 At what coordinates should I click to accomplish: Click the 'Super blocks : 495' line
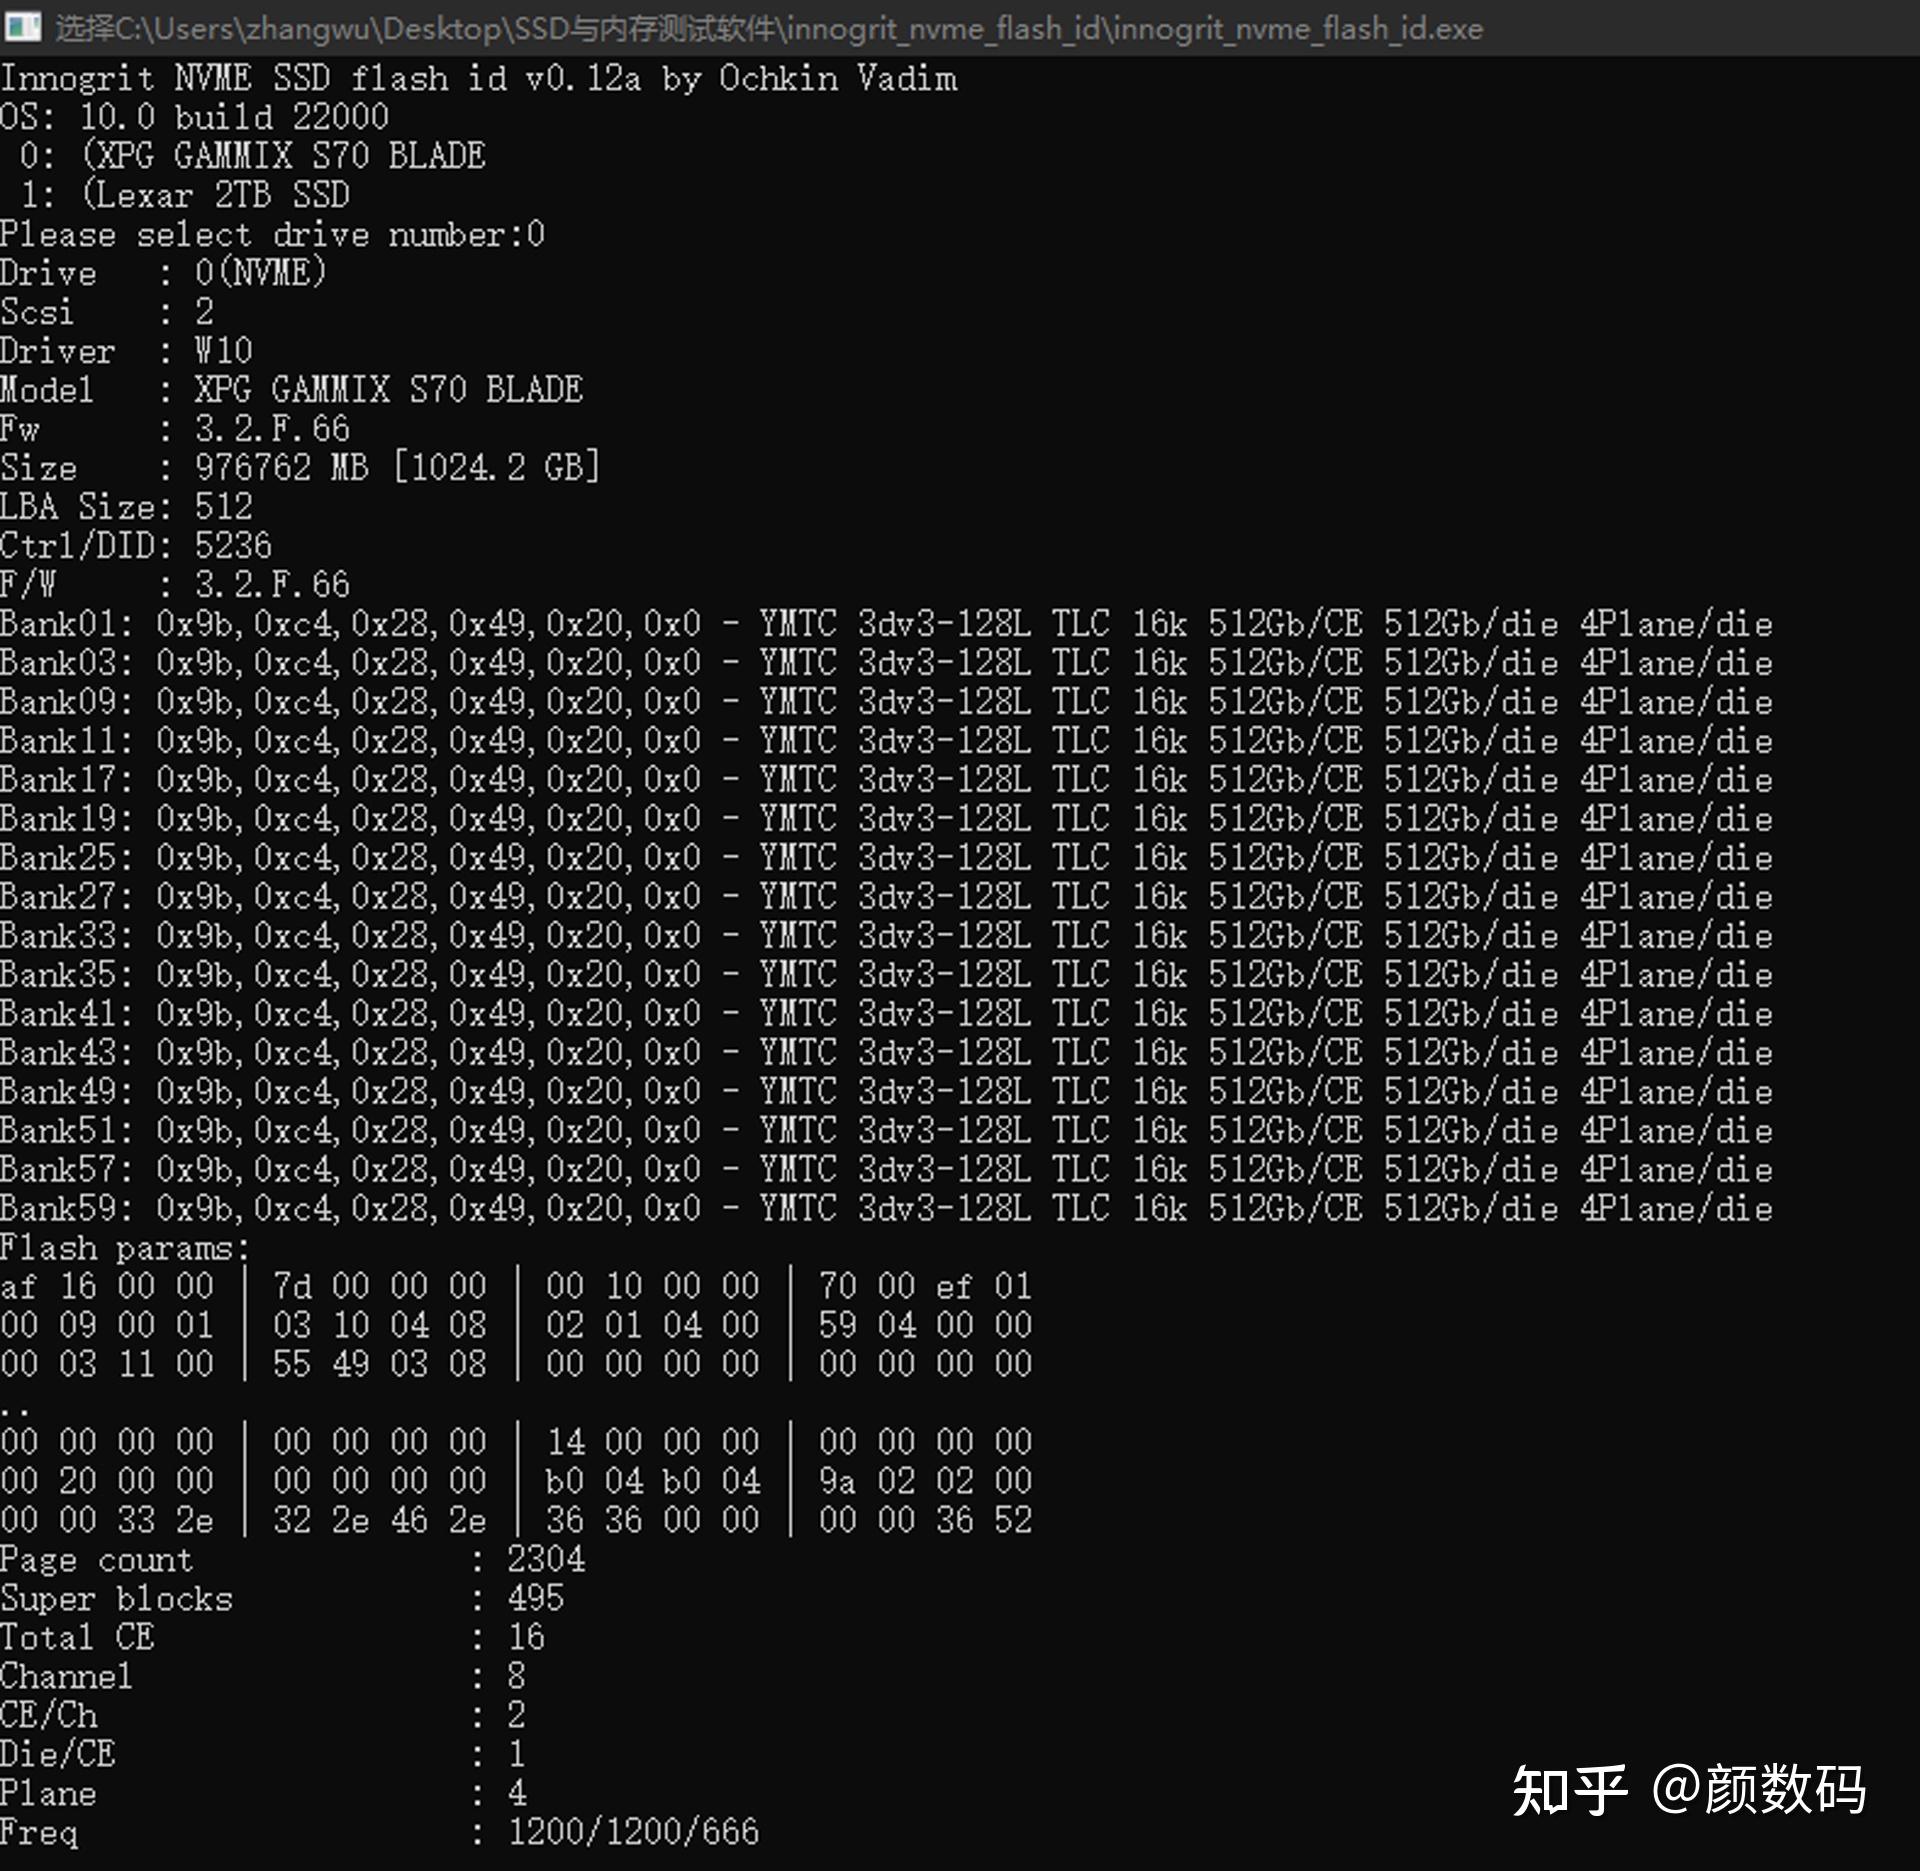[282, 1598]
